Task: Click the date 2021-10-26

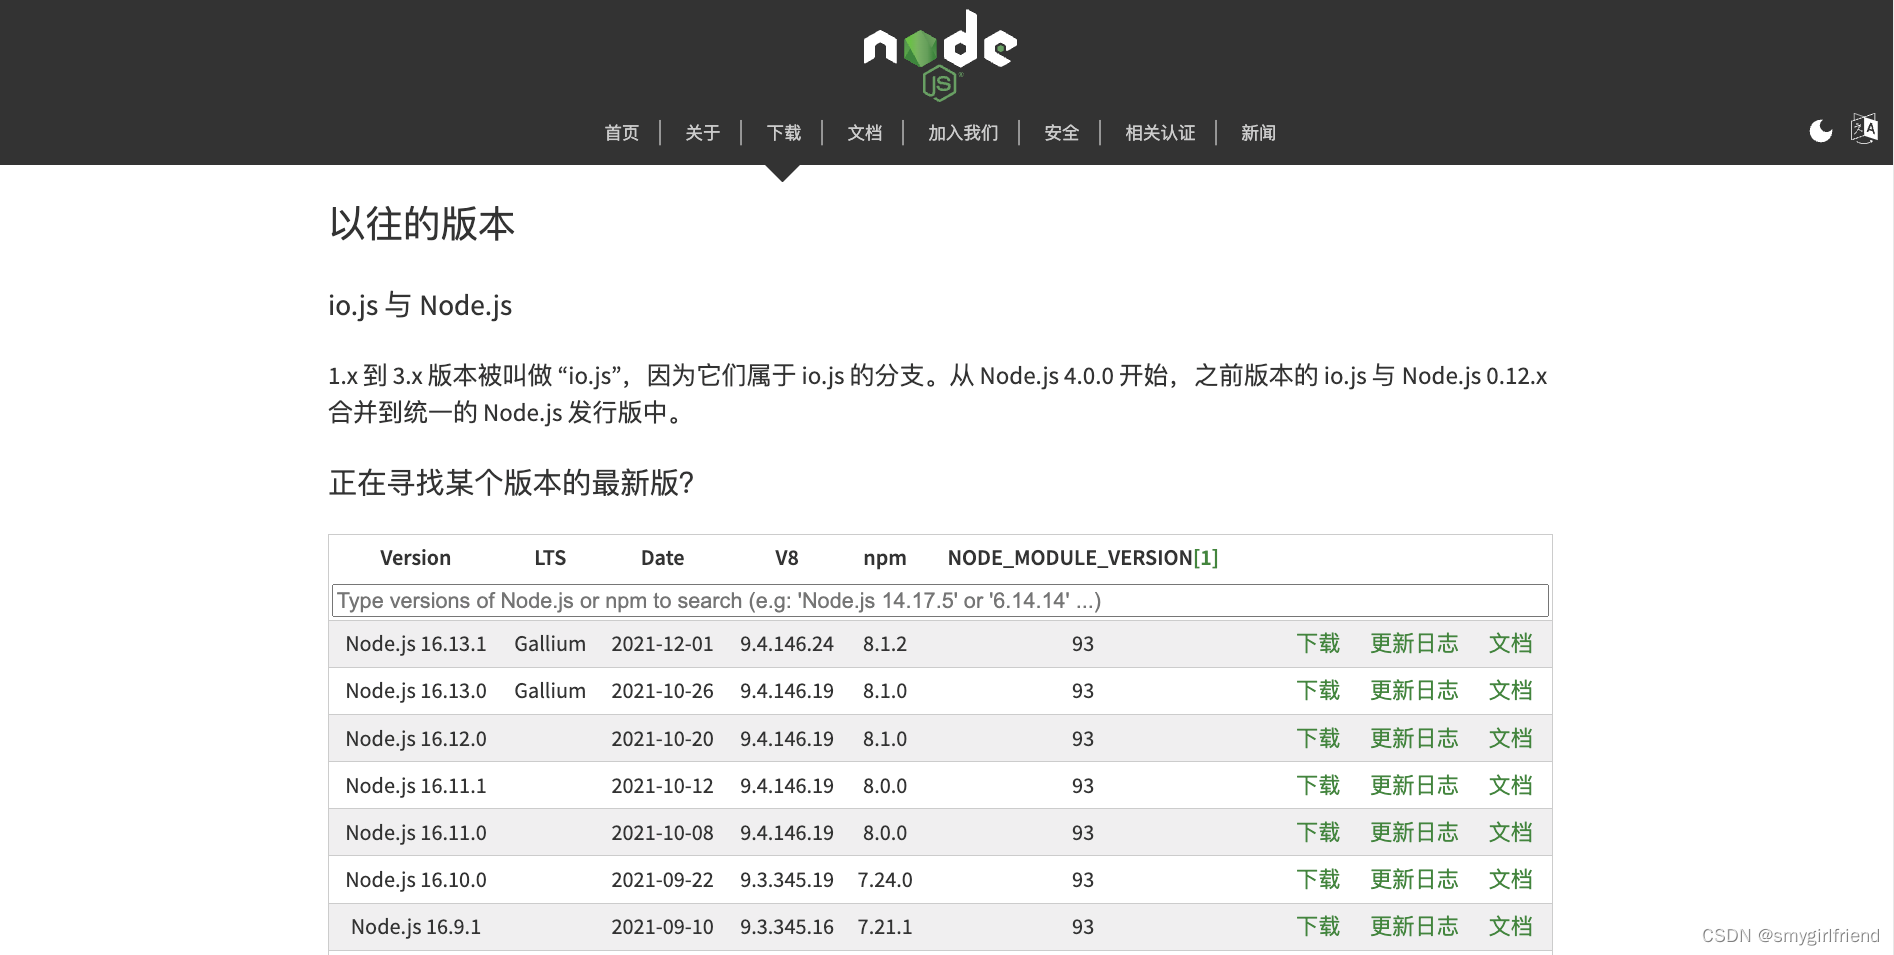Action: coord(662,691)
